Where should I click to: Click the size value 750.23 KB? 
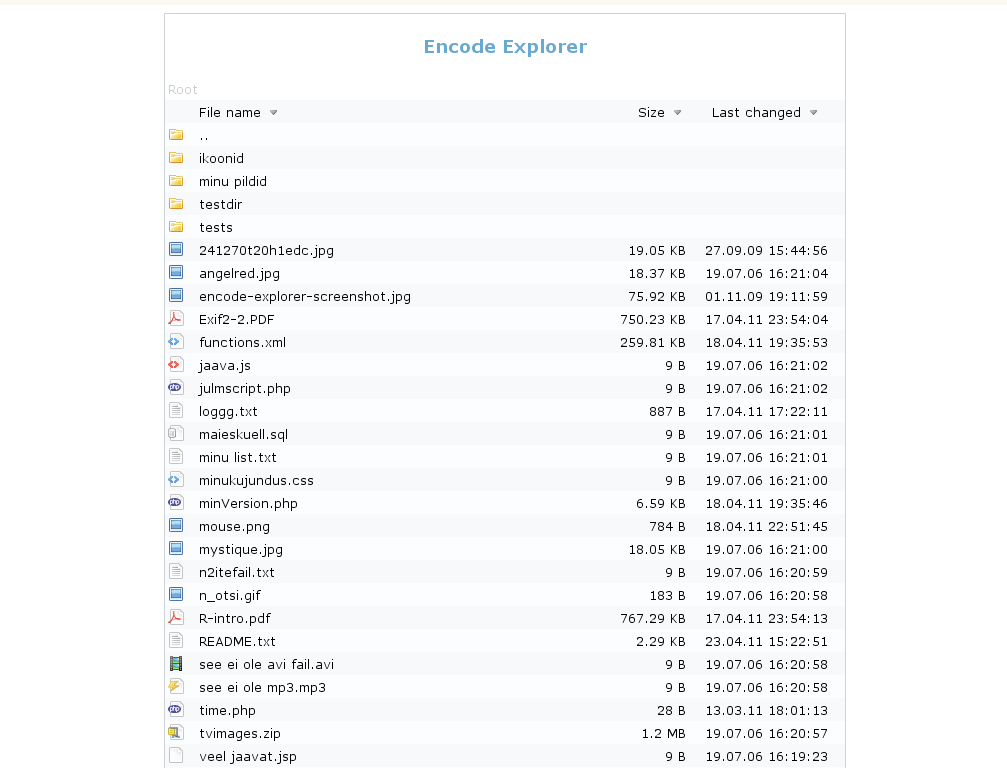pos(652,319)
